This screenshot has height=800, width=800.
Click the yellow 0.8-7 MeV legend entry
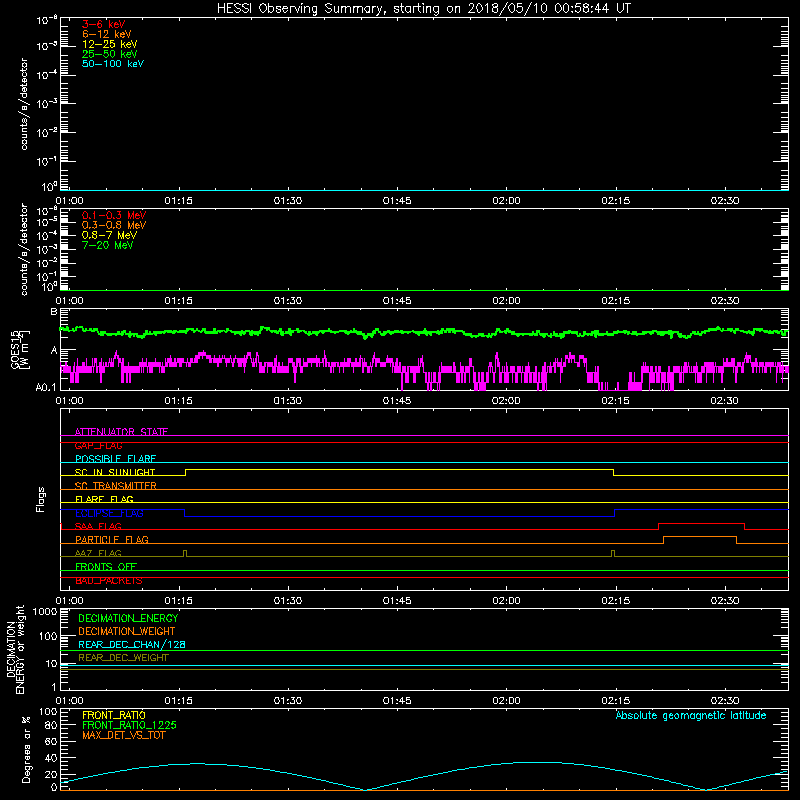(109, 235)
